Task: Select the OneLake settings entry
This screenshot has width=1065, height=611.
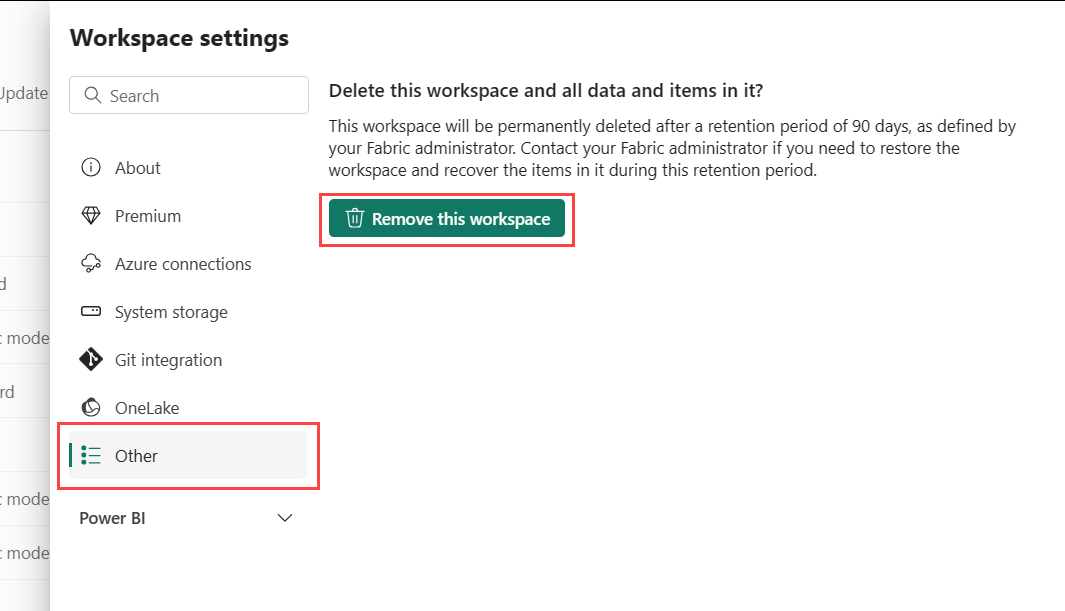Action: tap(147, 408)
